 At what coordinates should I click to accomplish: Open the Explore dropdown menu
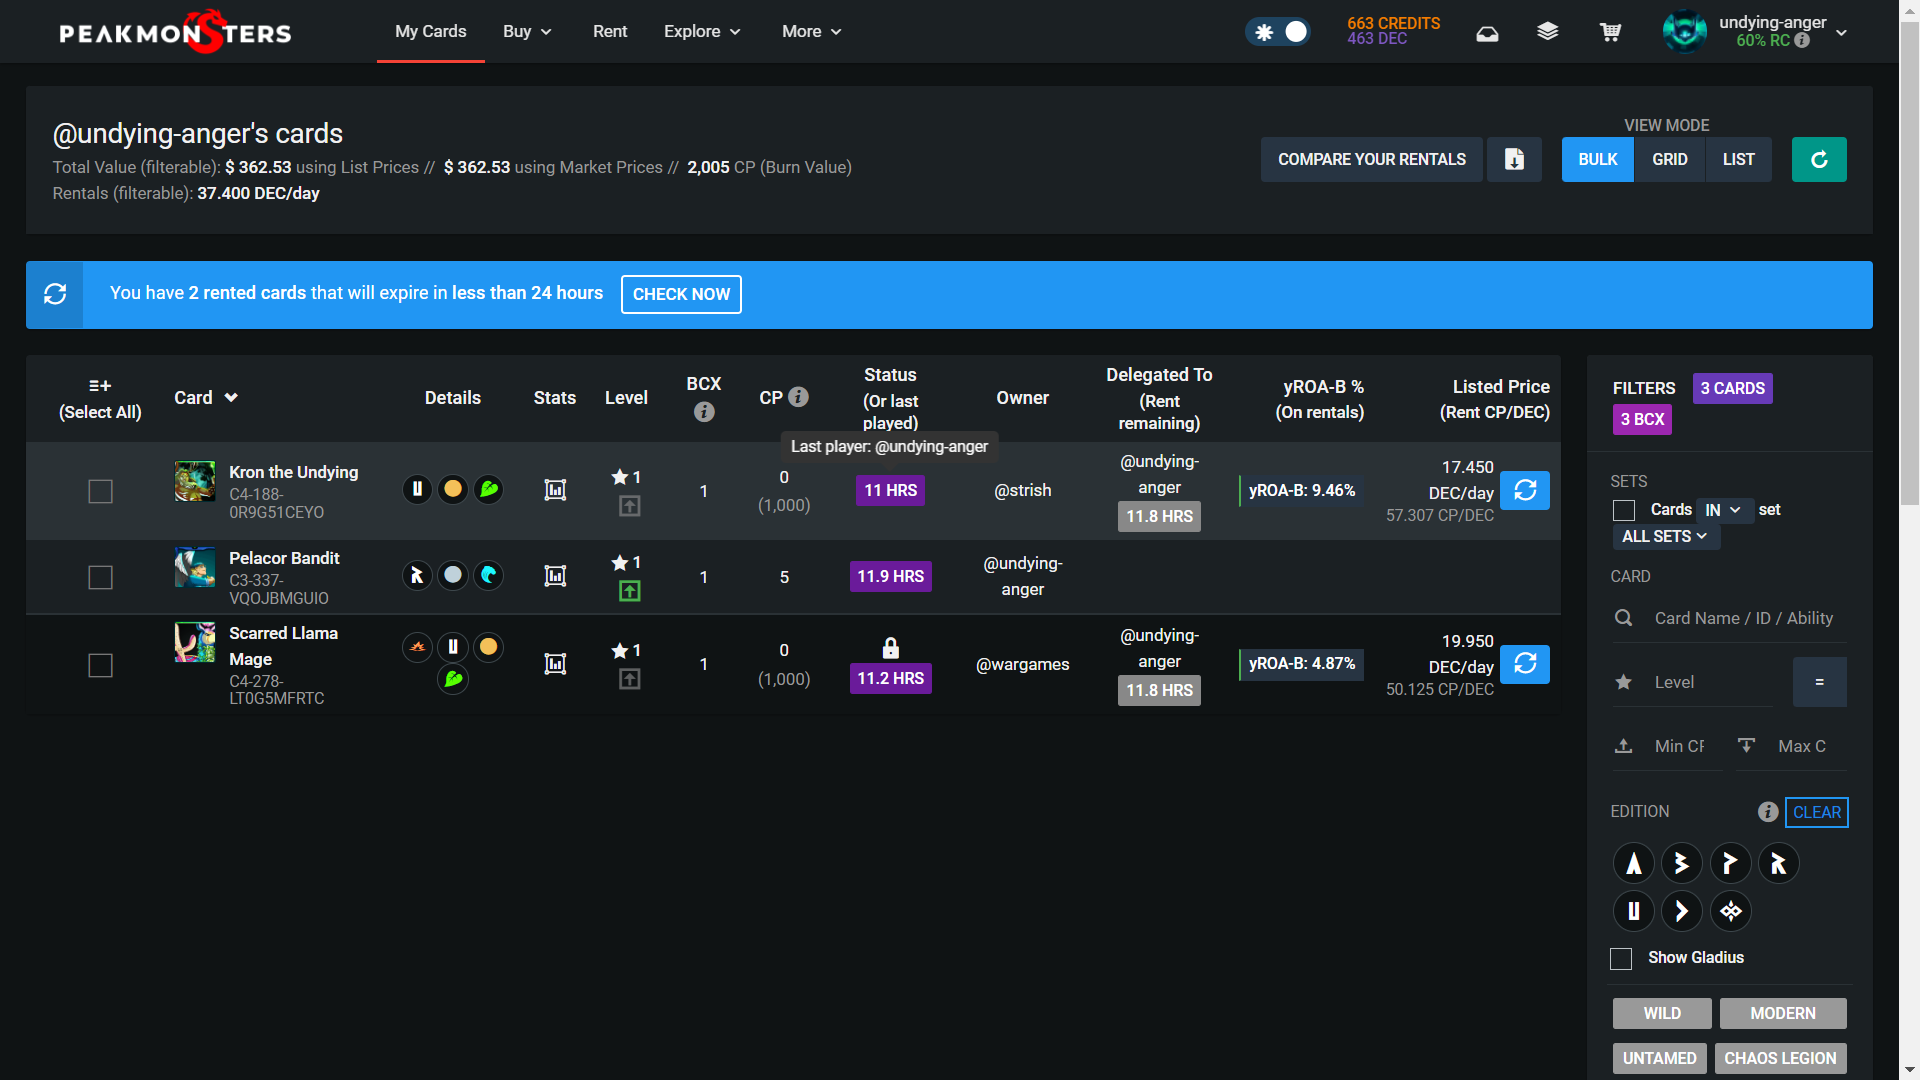click(702, 32)
